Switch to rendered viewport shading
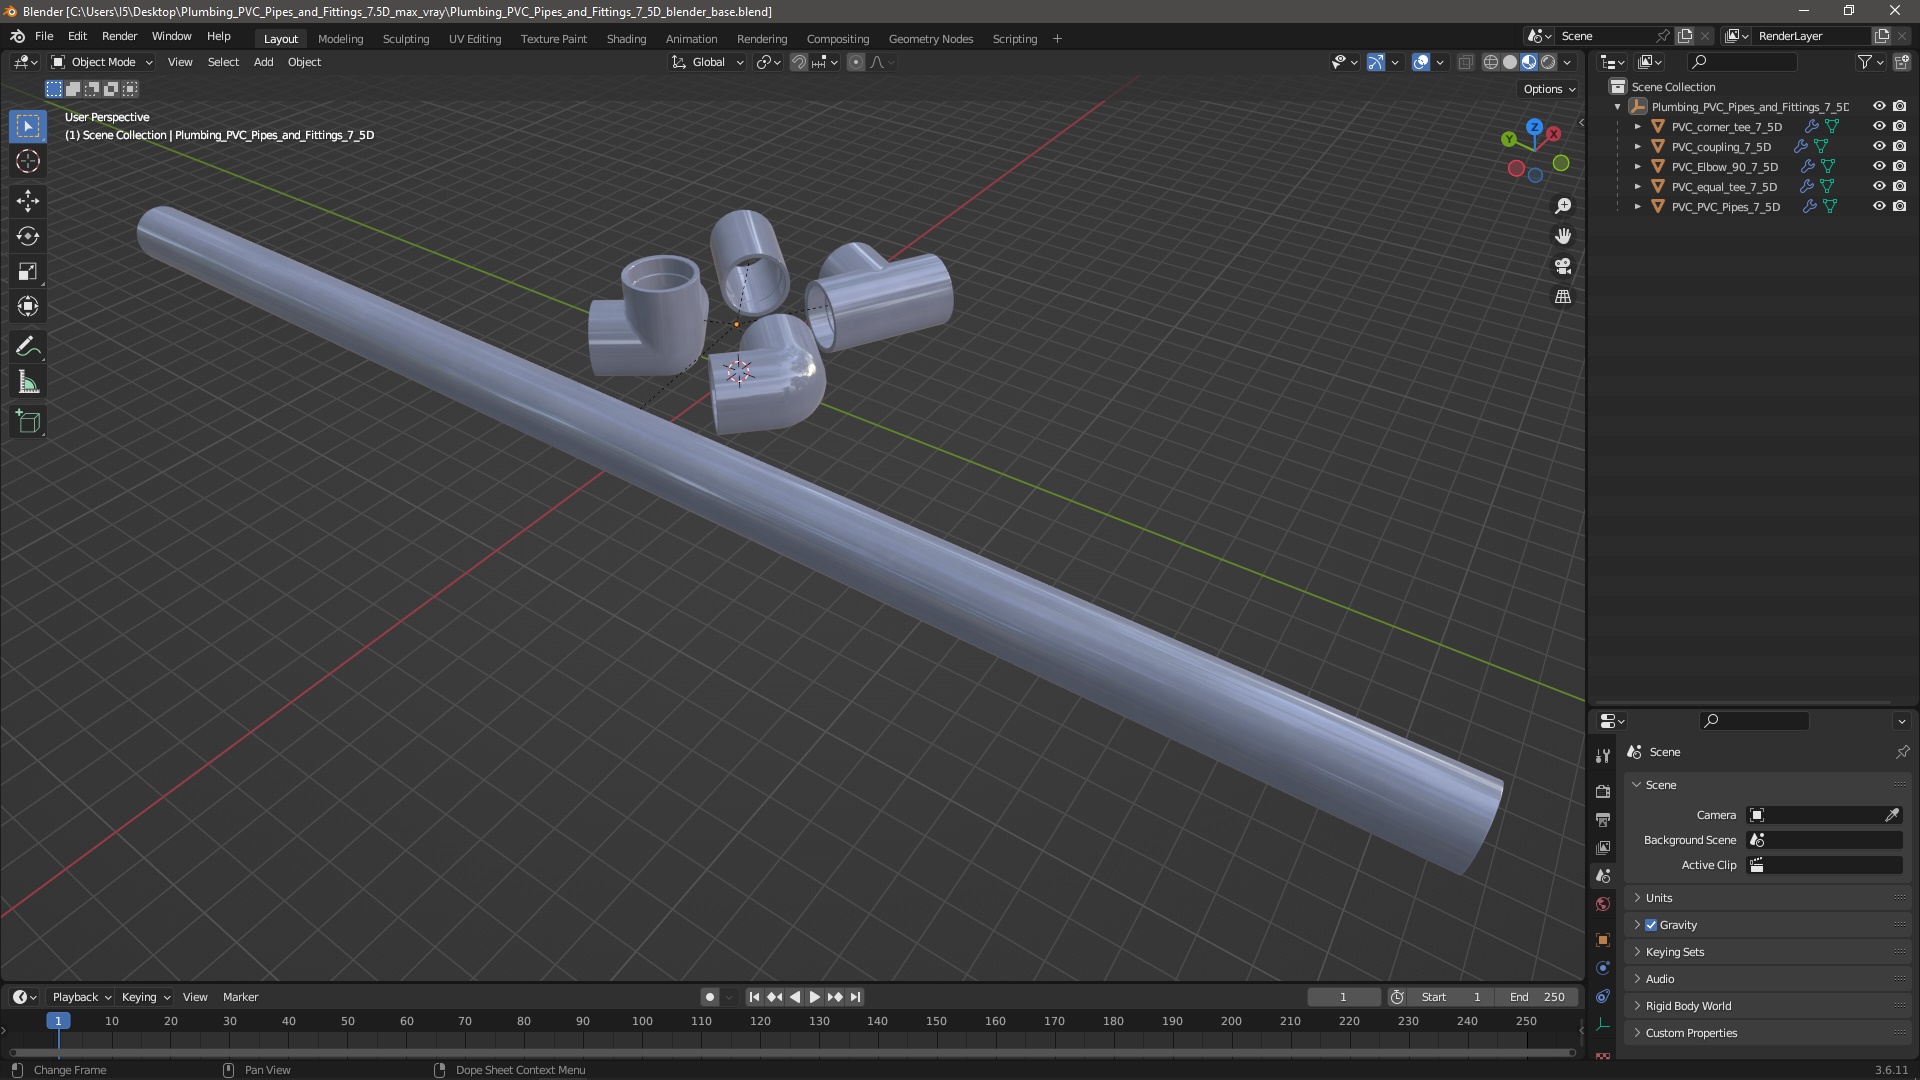Viewport: 1920px width, 1080px height. point(1548,62)
